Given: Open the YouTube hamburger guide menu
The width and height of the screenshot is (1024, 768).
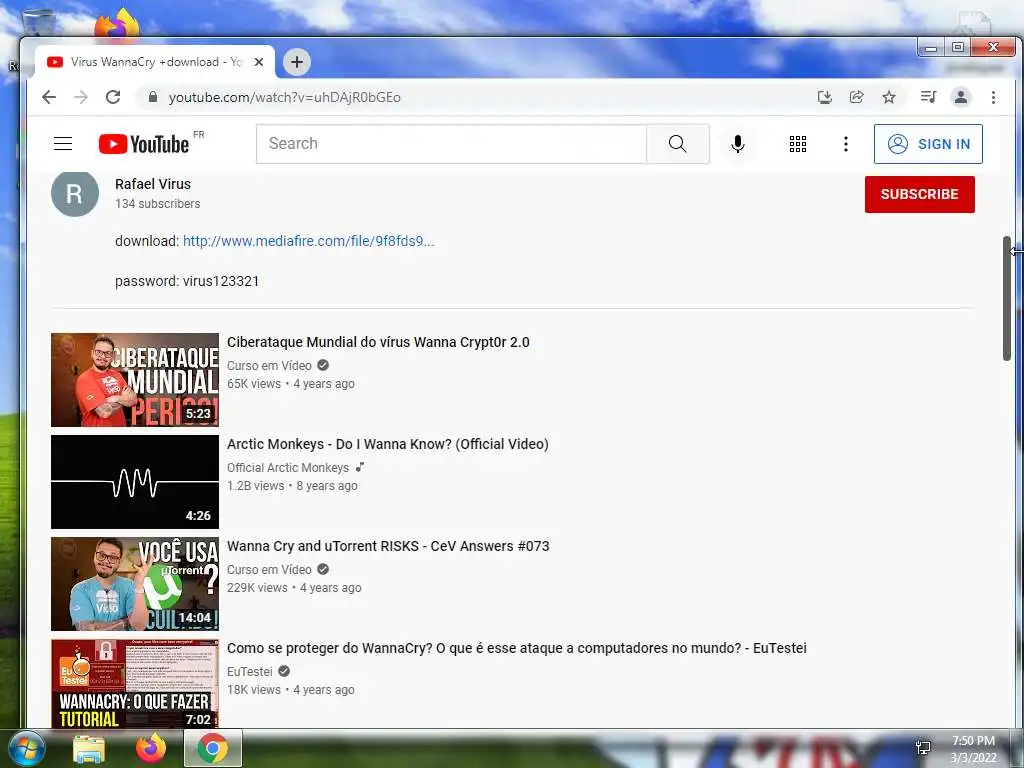Looking at the screenshot, I should (x=63, y=144).
